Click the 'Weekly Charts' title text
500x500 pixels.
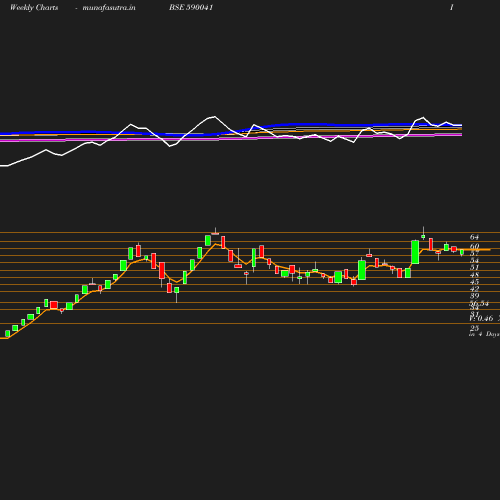pyautogui.click(x=34, y=8)
